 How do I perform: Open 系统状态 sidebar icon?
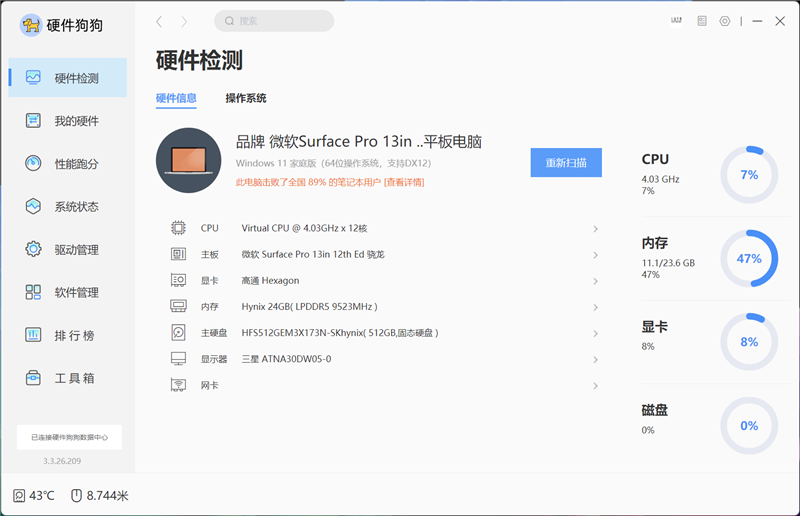point(33,206)
